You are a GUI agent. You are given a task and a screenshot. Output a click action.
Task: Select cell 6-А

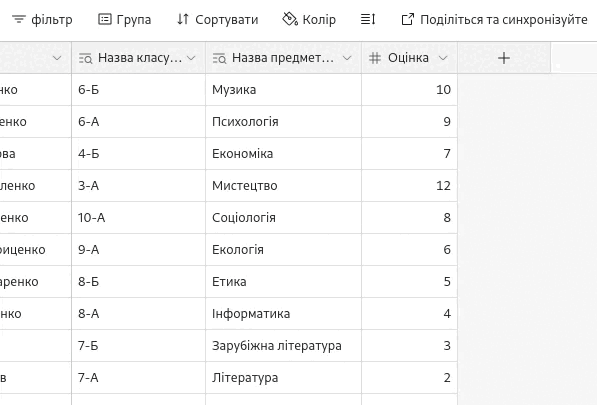tap(139, 122)
